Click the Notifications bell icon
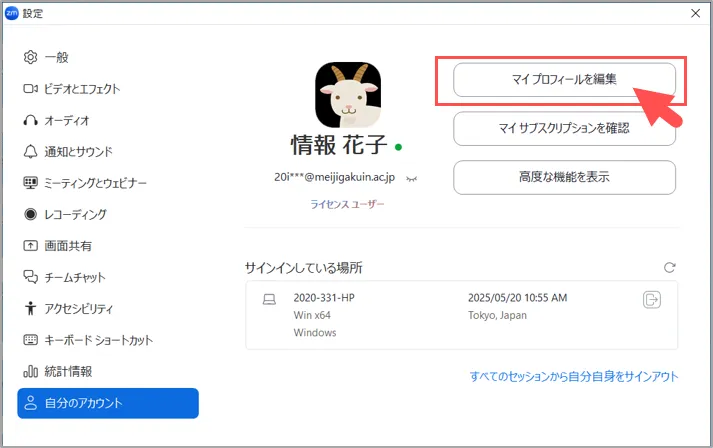 point(30,151)
